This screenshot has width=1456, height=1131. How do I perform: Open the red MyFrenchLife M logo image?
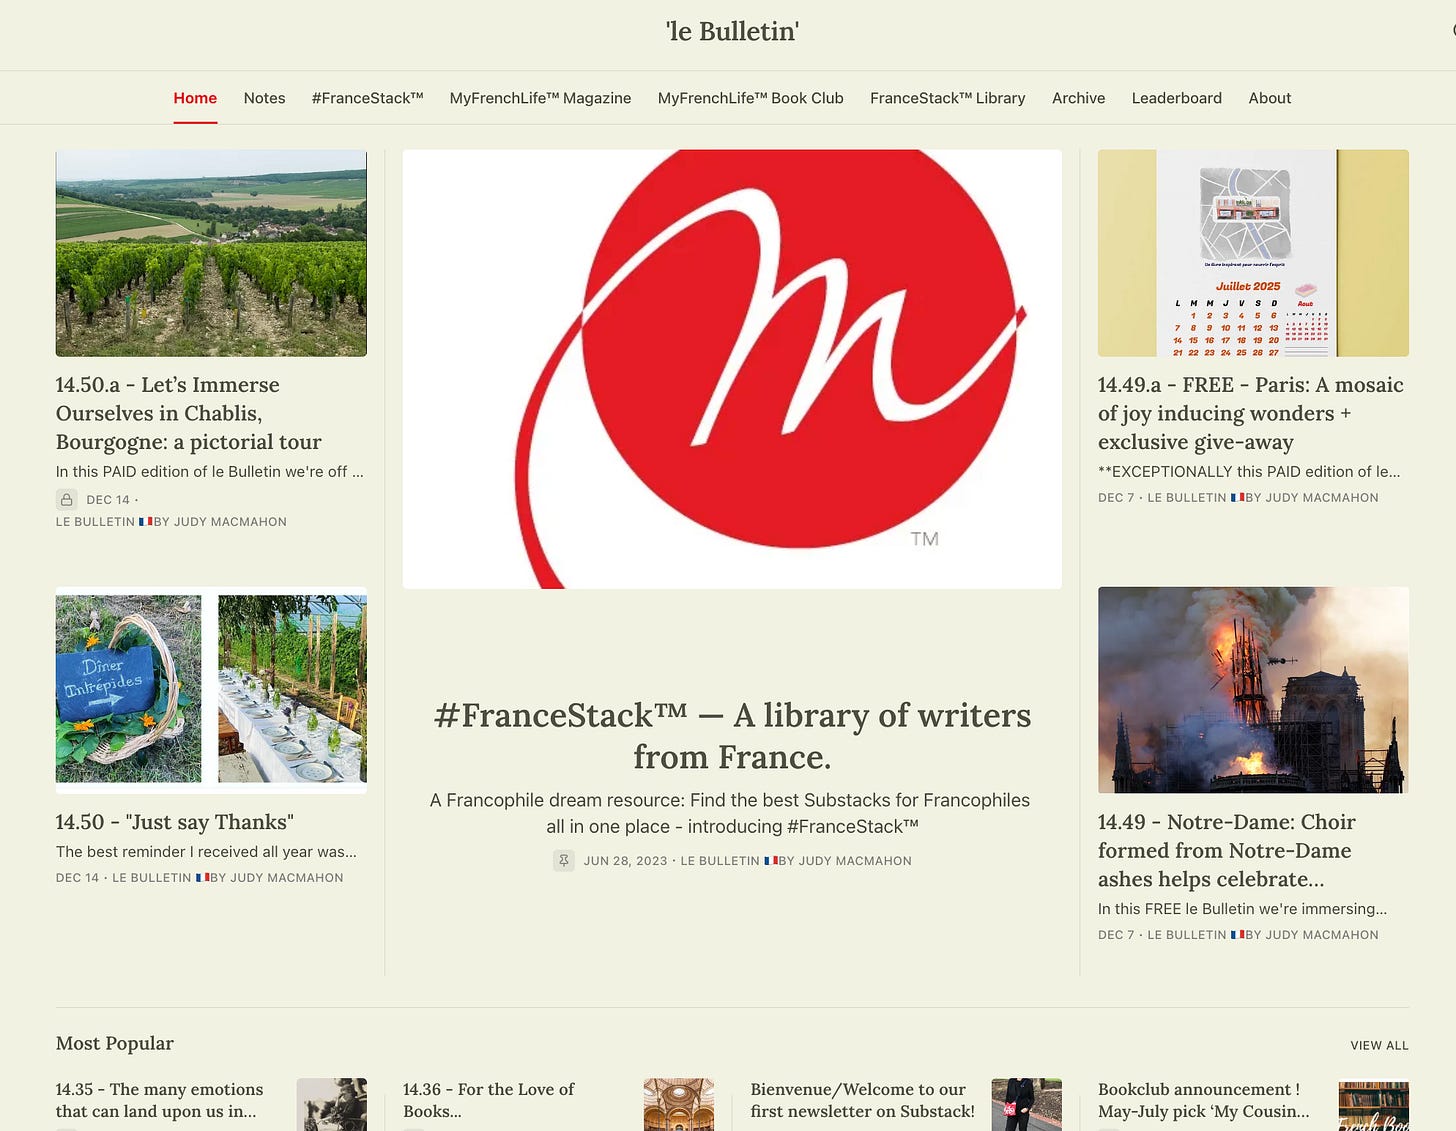point(732,369)
